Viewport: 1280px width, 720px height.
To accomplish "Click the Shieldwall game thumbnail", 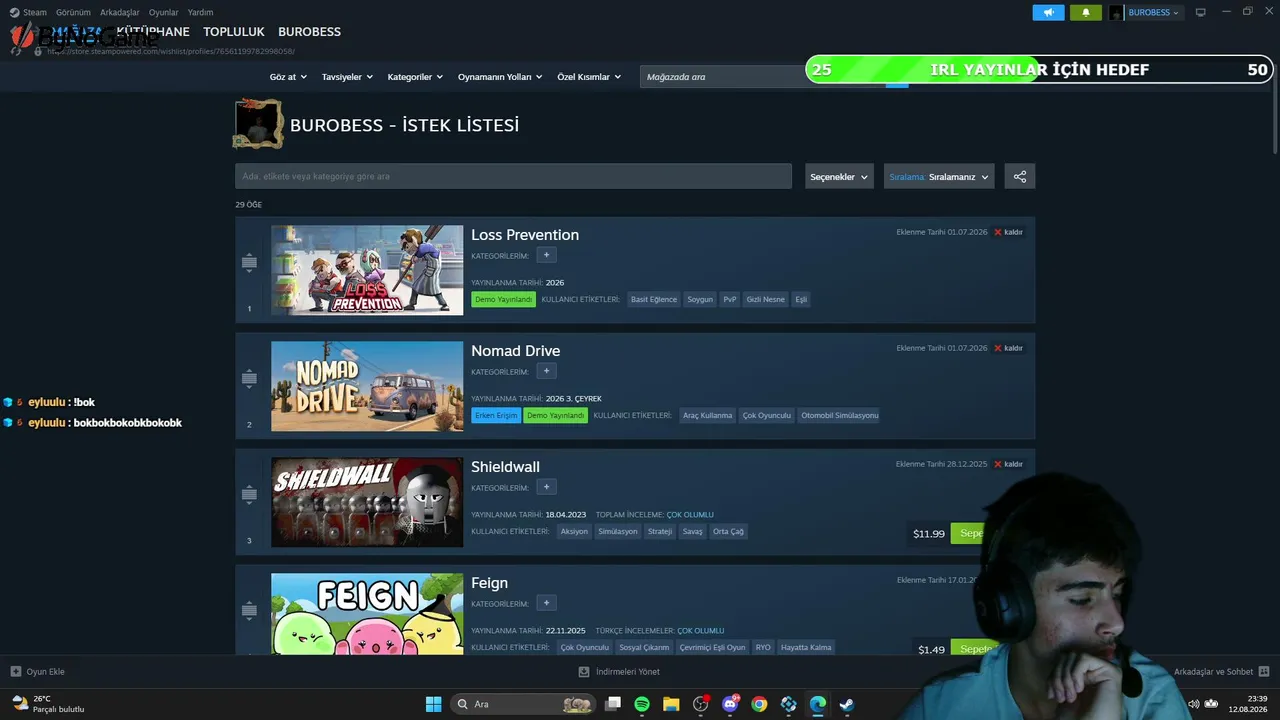I will (x=367, y=502).
